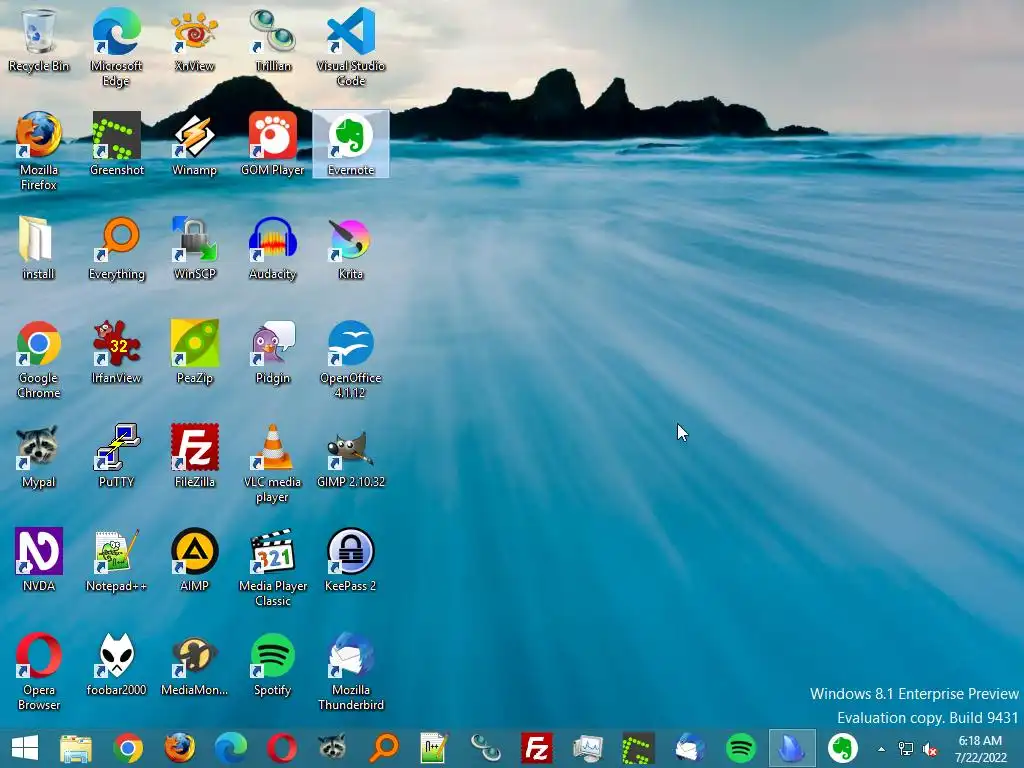The width and height of the screenshot is (1024, 768).
Task: Select the foobar2000 desktop shortcut
Action: 116,664
